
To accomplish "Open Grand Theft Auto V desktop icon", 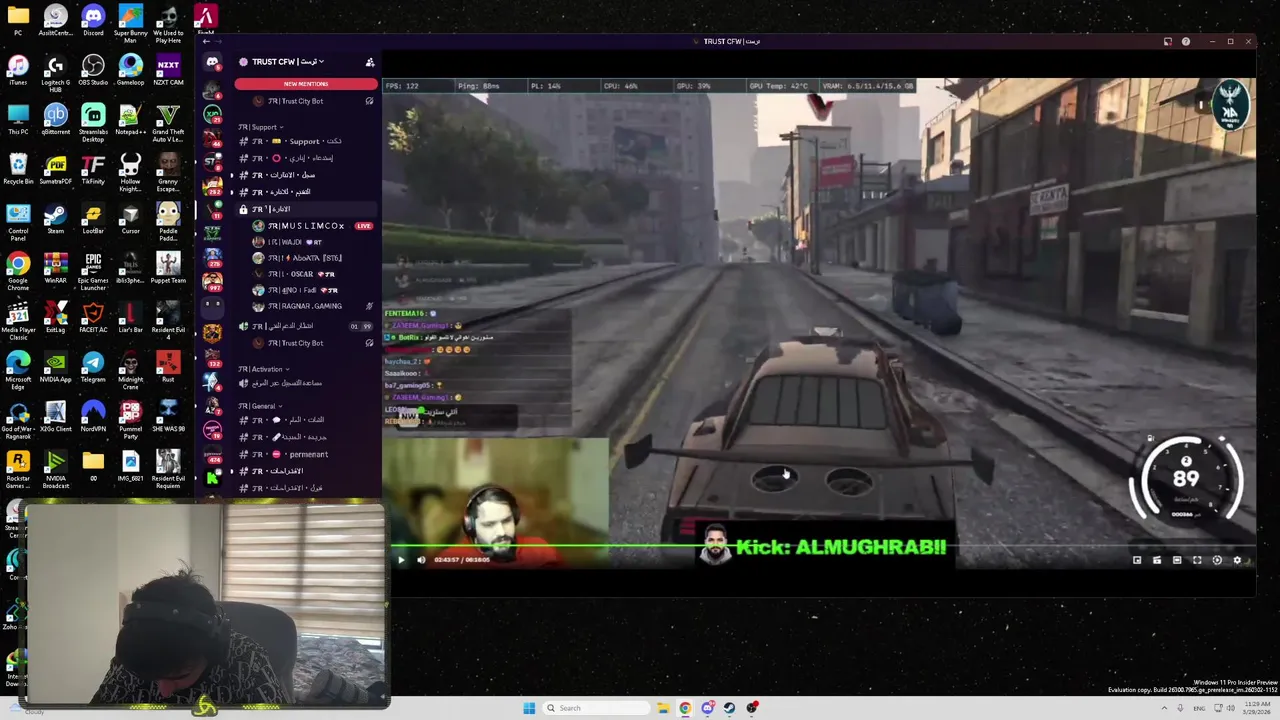I will click(x=168, y=121).
